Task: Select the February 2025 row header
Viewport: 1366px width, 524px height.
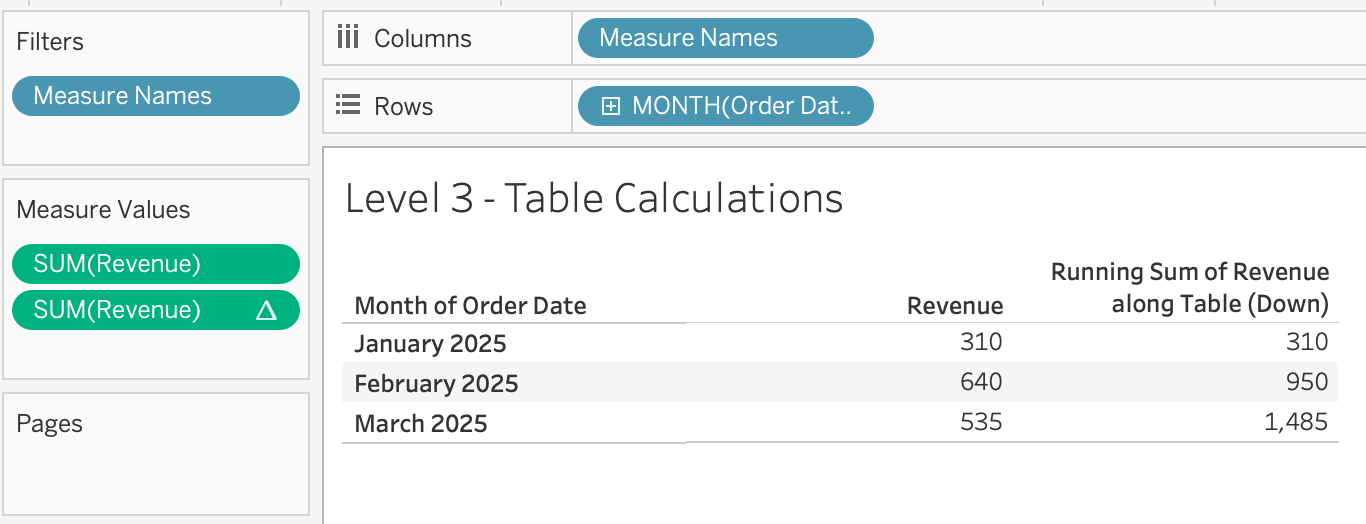Action: point(437,383)
